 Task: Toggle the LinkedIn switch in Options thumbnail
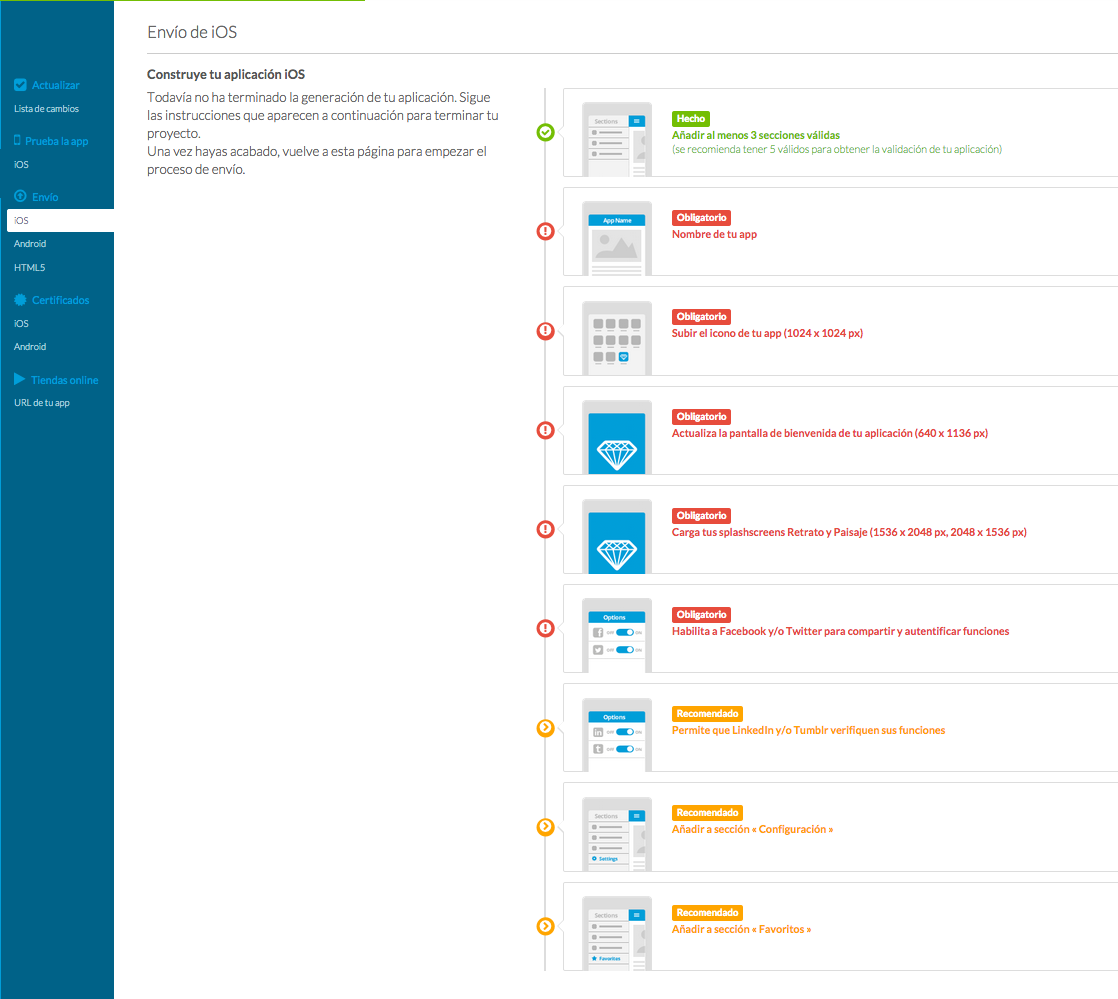click(625, 732)
